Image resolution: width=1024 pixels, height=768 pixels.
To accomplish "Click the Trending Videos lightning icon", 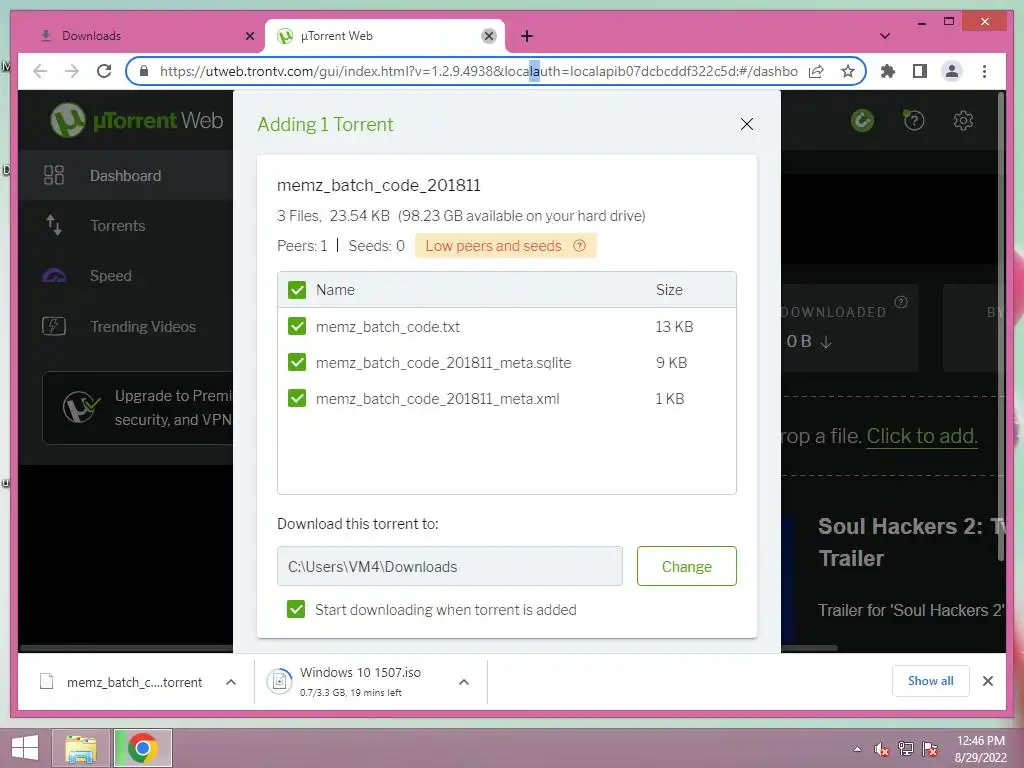I will click(54, 325).
